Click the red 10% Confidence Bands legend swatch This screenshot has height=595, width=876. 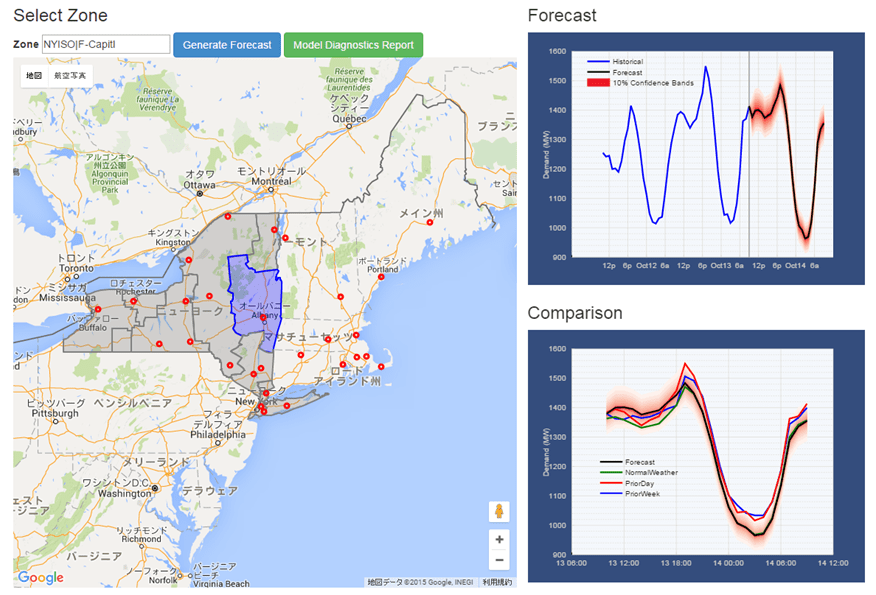pyautogui.click(x=597, y=83)
